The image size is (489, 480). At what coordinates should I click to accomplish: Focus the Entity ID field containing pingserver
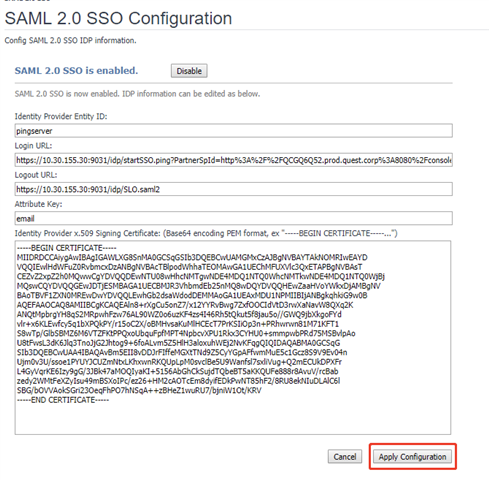tap(233, 131)
